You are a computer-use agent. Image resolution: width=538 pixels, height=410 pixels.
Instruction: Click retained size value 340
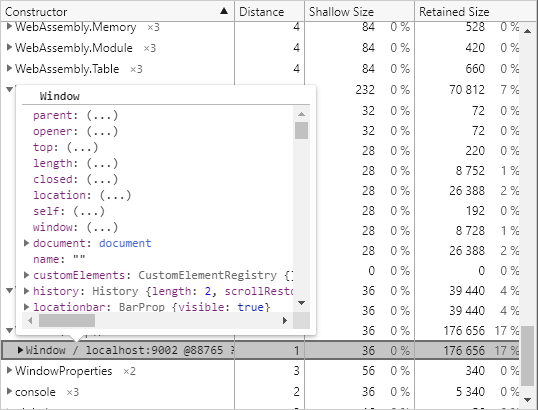coord(475,371)
